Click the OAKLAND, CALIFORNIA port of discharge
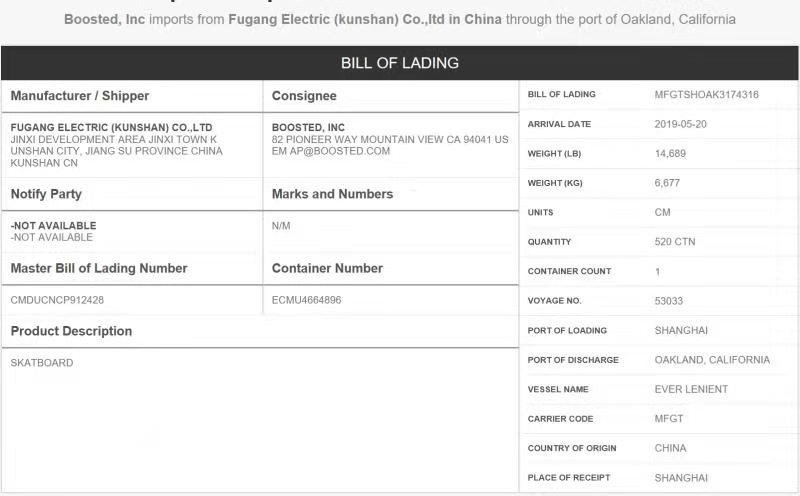Image resolution: width=800 pixels, height=496 pixels. pos(712,360)
